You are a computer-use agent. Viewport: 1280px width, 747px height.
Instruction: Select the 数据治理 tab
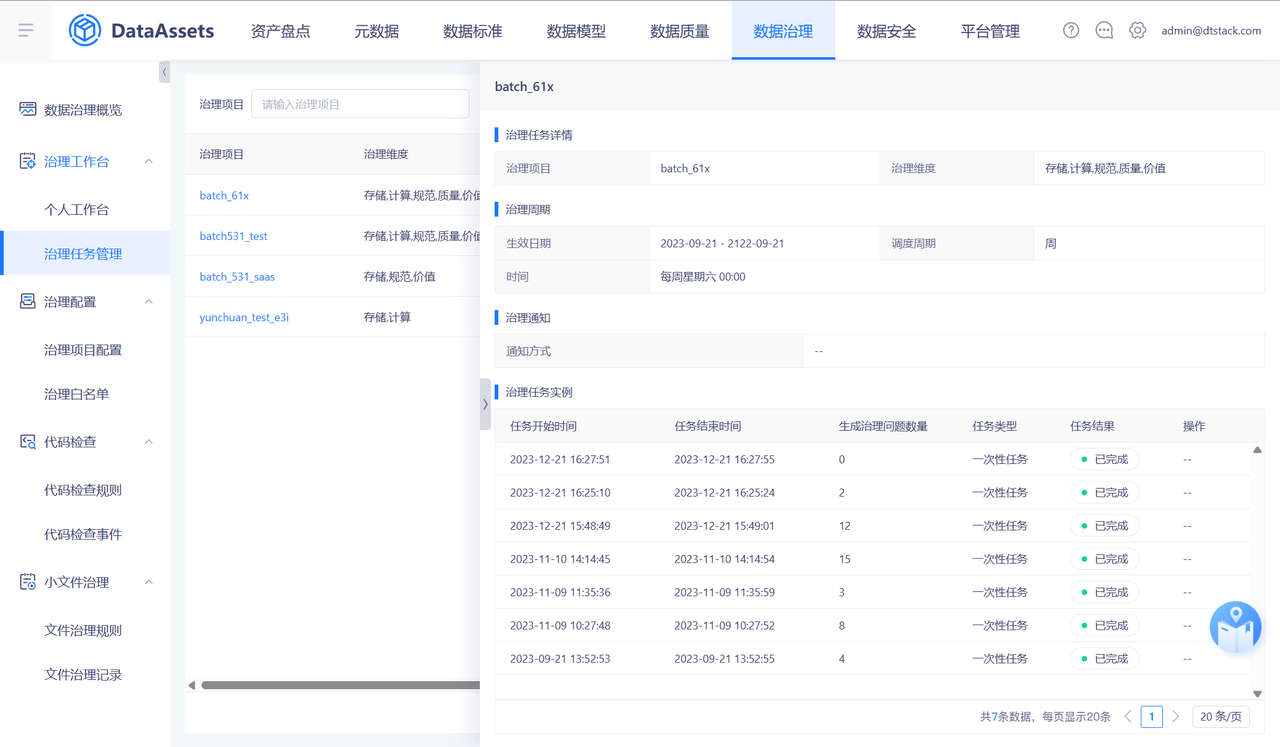[x=783, y=31]
